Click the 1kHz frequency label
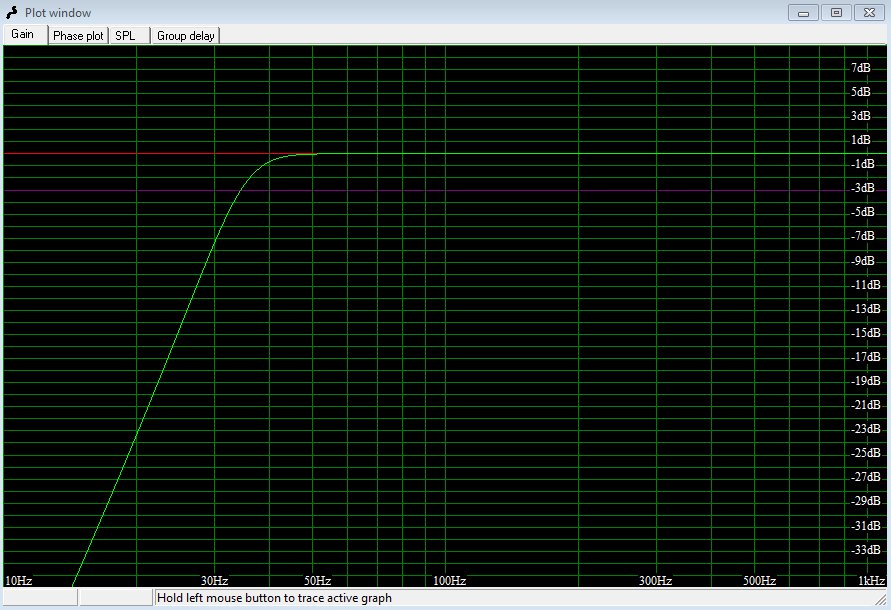Screen dimensions: 891x610 pos(871,580)
